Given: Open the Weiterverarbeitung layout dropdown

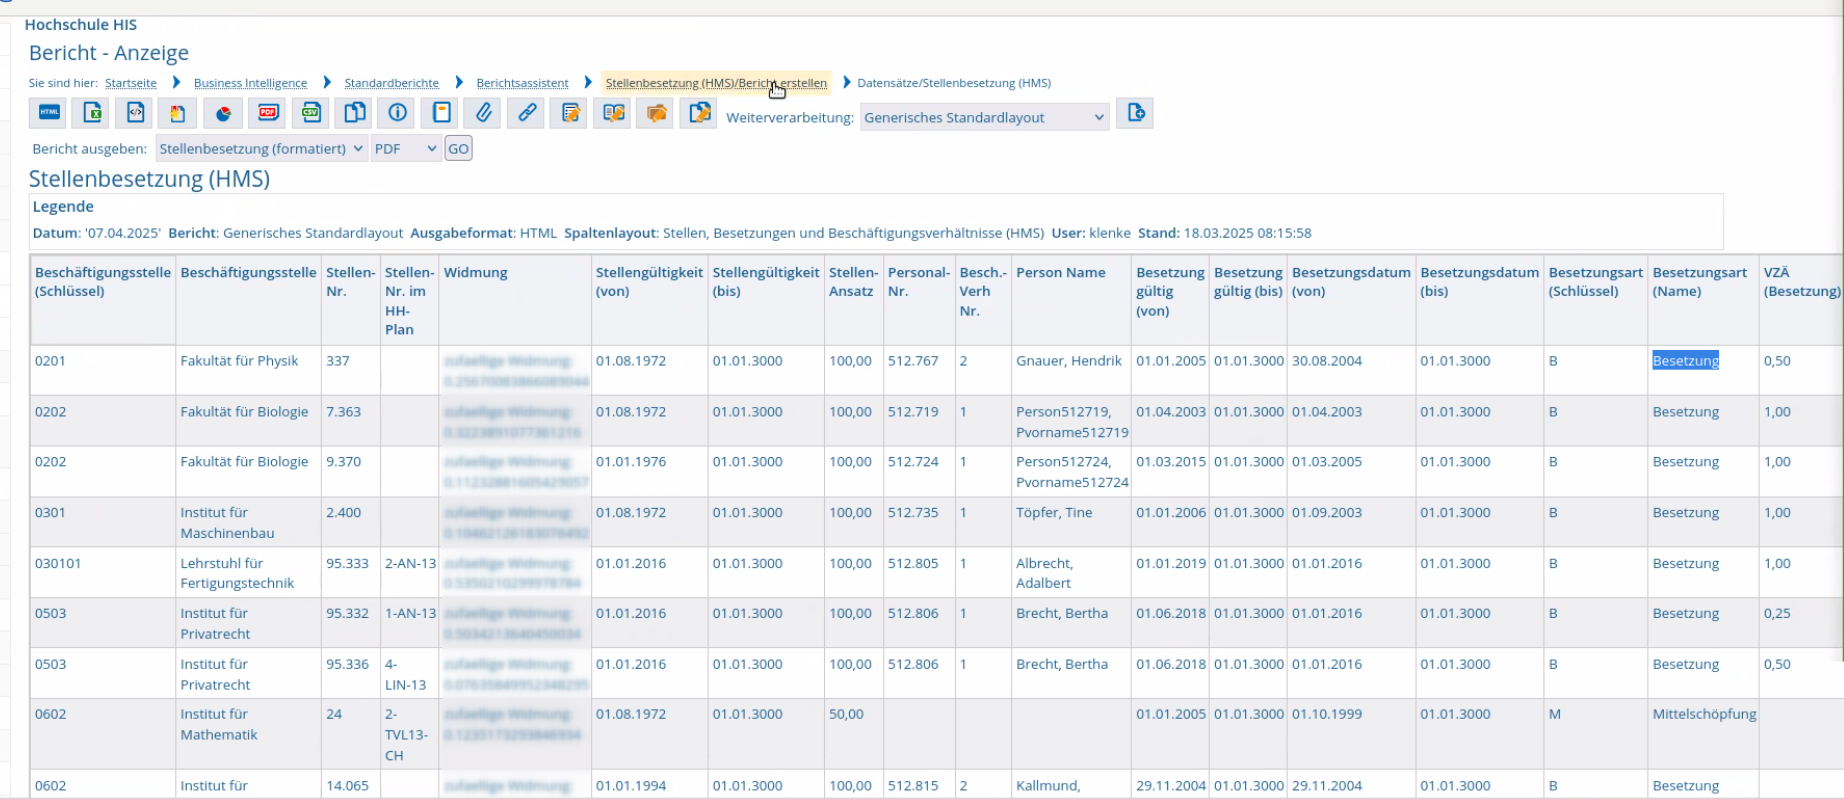Looking at the screenshot, I should pos(984,118).
